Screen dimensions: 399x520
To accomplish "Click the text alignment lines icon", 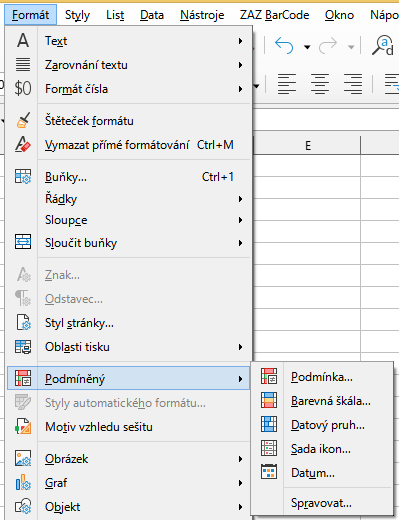I will (23, 65).
